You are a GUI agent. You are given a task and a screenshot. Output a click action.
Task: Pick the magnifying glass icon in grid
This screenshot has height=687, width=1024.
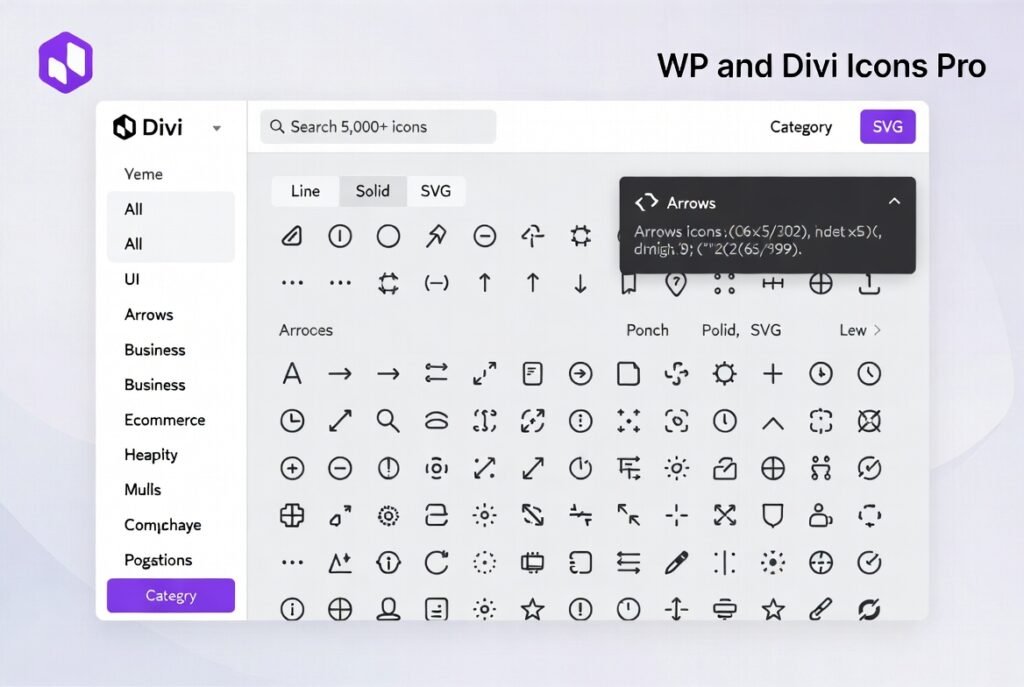(x=388, y=421)
